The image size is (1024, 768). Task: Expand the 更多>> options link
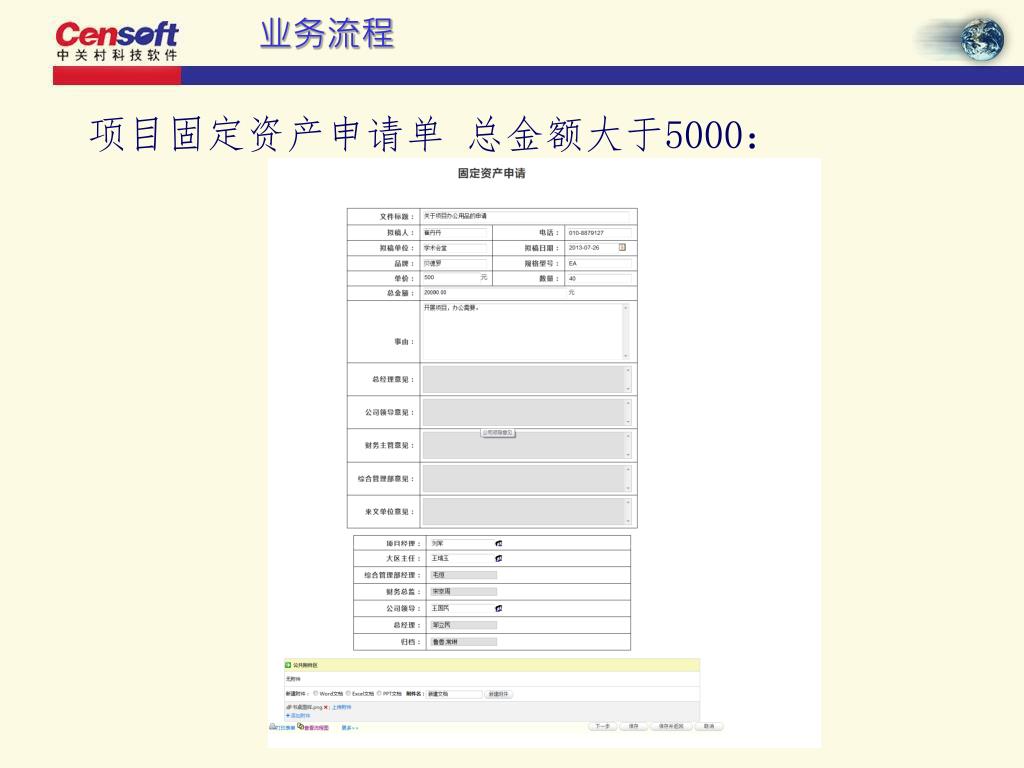tap(350, 728)
